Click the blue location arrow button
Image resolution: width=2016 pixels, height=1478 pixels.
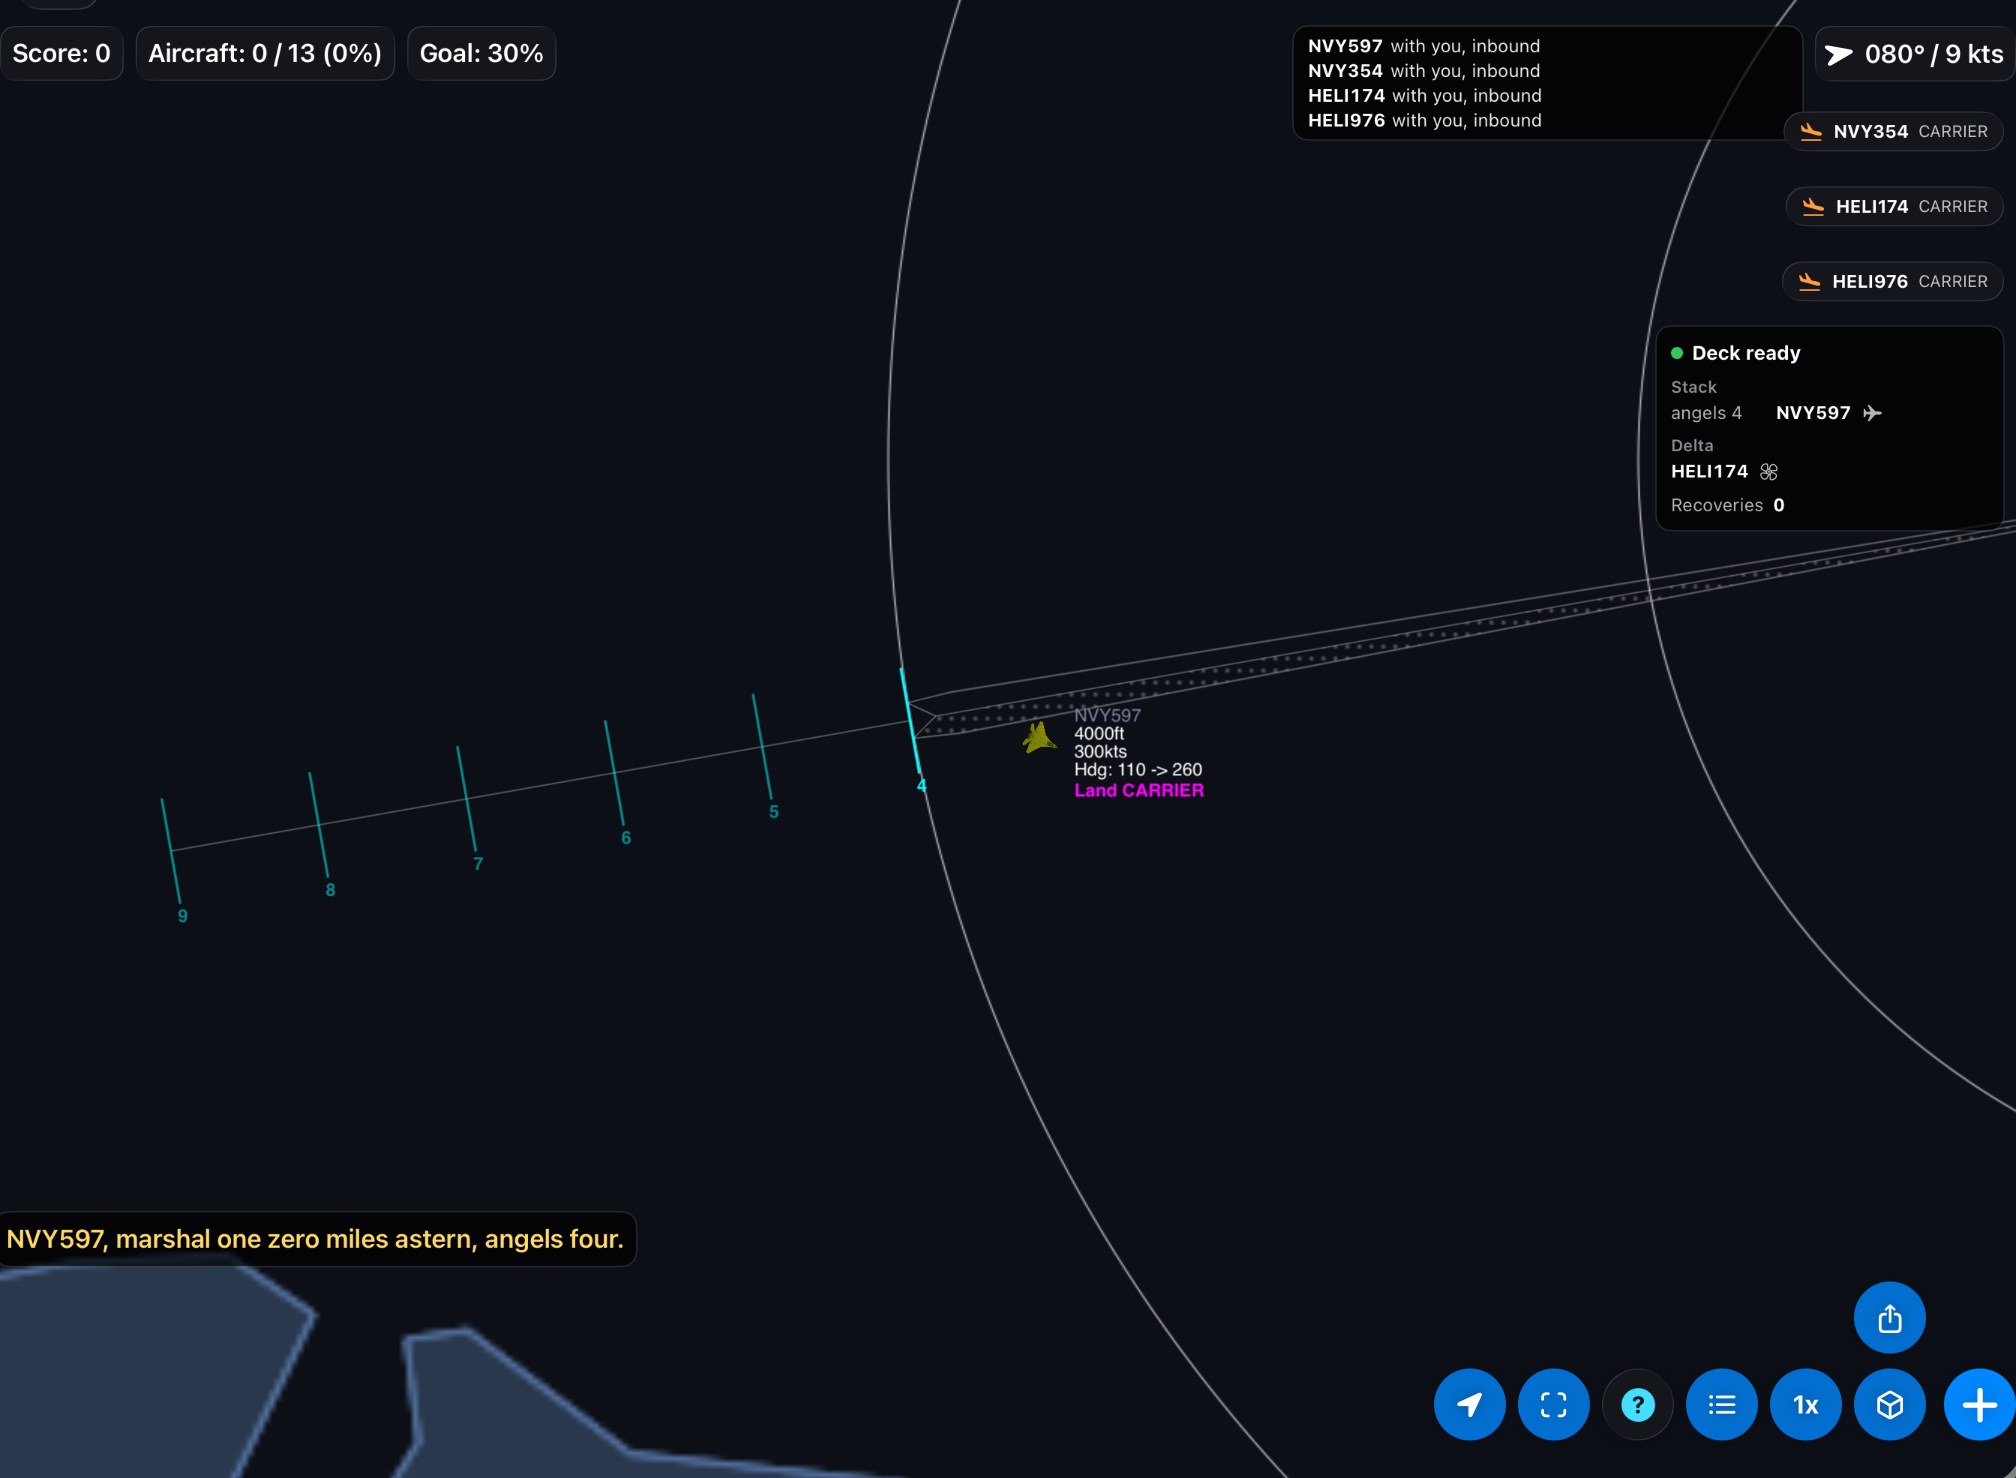(x=1469, y=1404)
